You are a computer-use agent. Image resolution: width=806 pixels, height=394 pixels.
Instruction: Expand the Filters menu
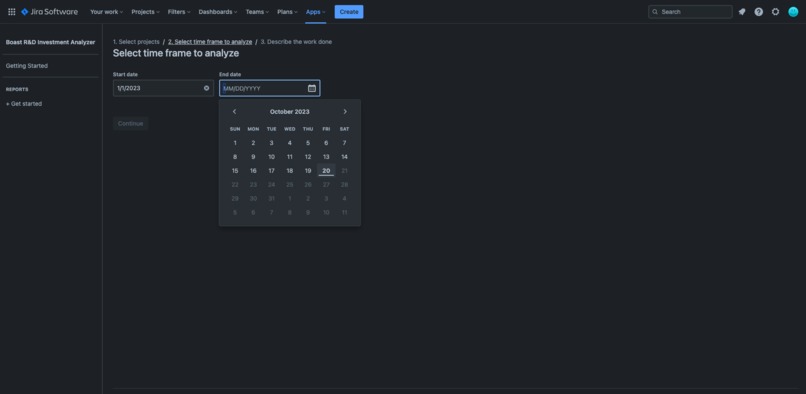point(179,12)
